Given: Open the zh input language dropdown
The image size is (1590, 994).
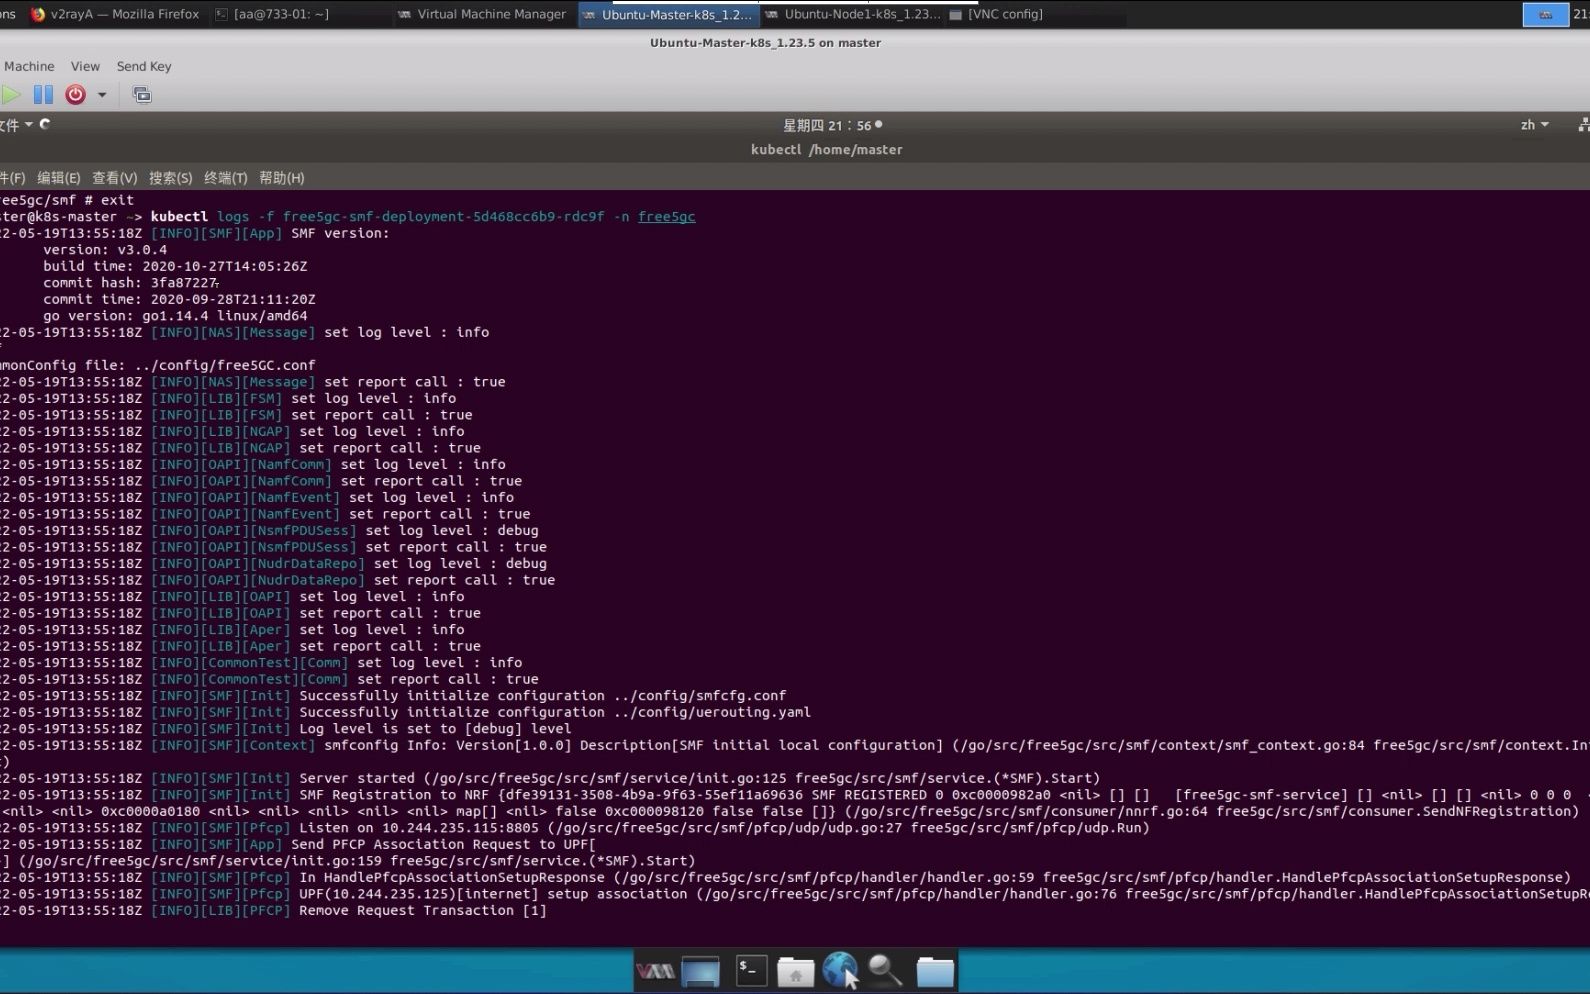Looking at the screenshot, I should (x=1534, y=125).
